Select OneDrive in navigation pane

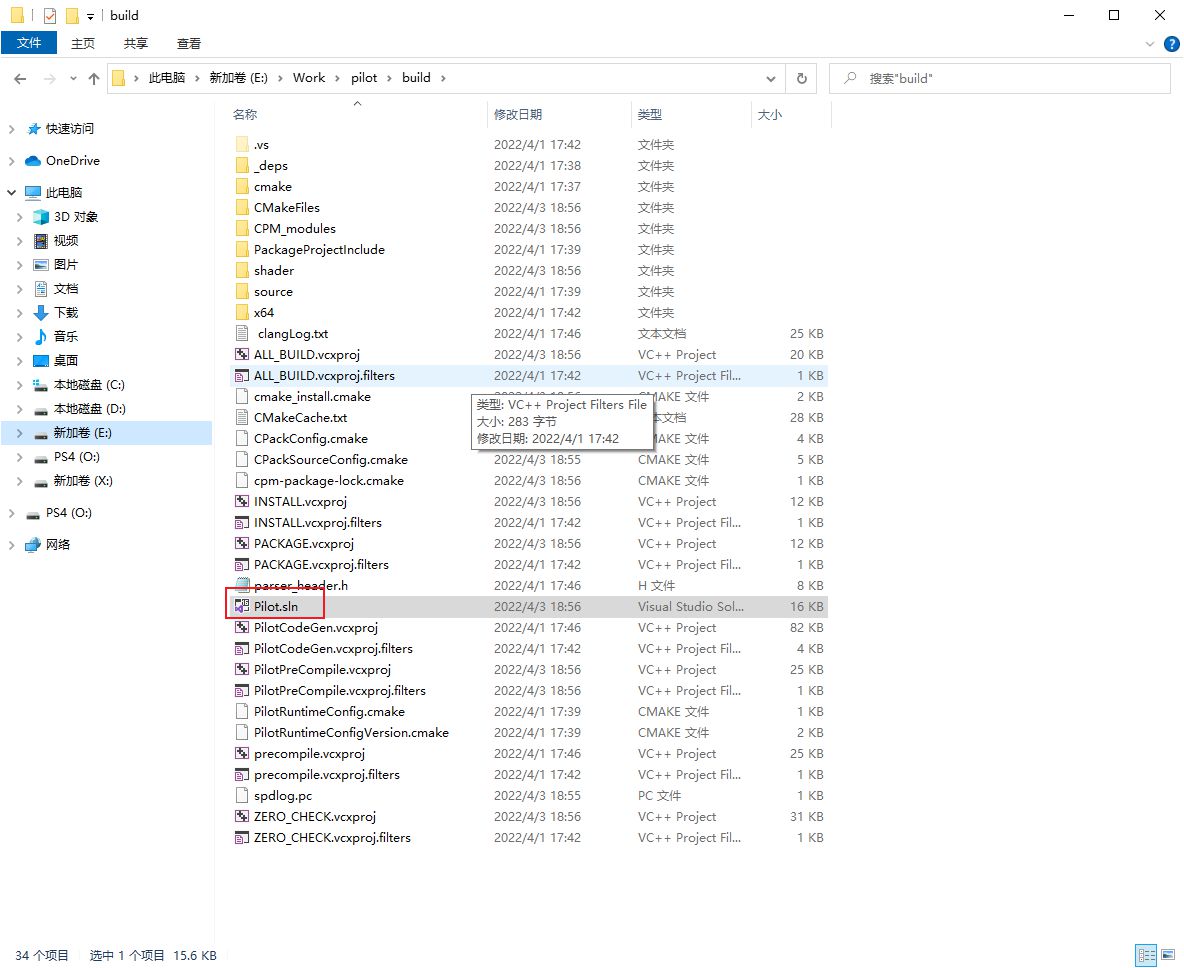point(72,161)
